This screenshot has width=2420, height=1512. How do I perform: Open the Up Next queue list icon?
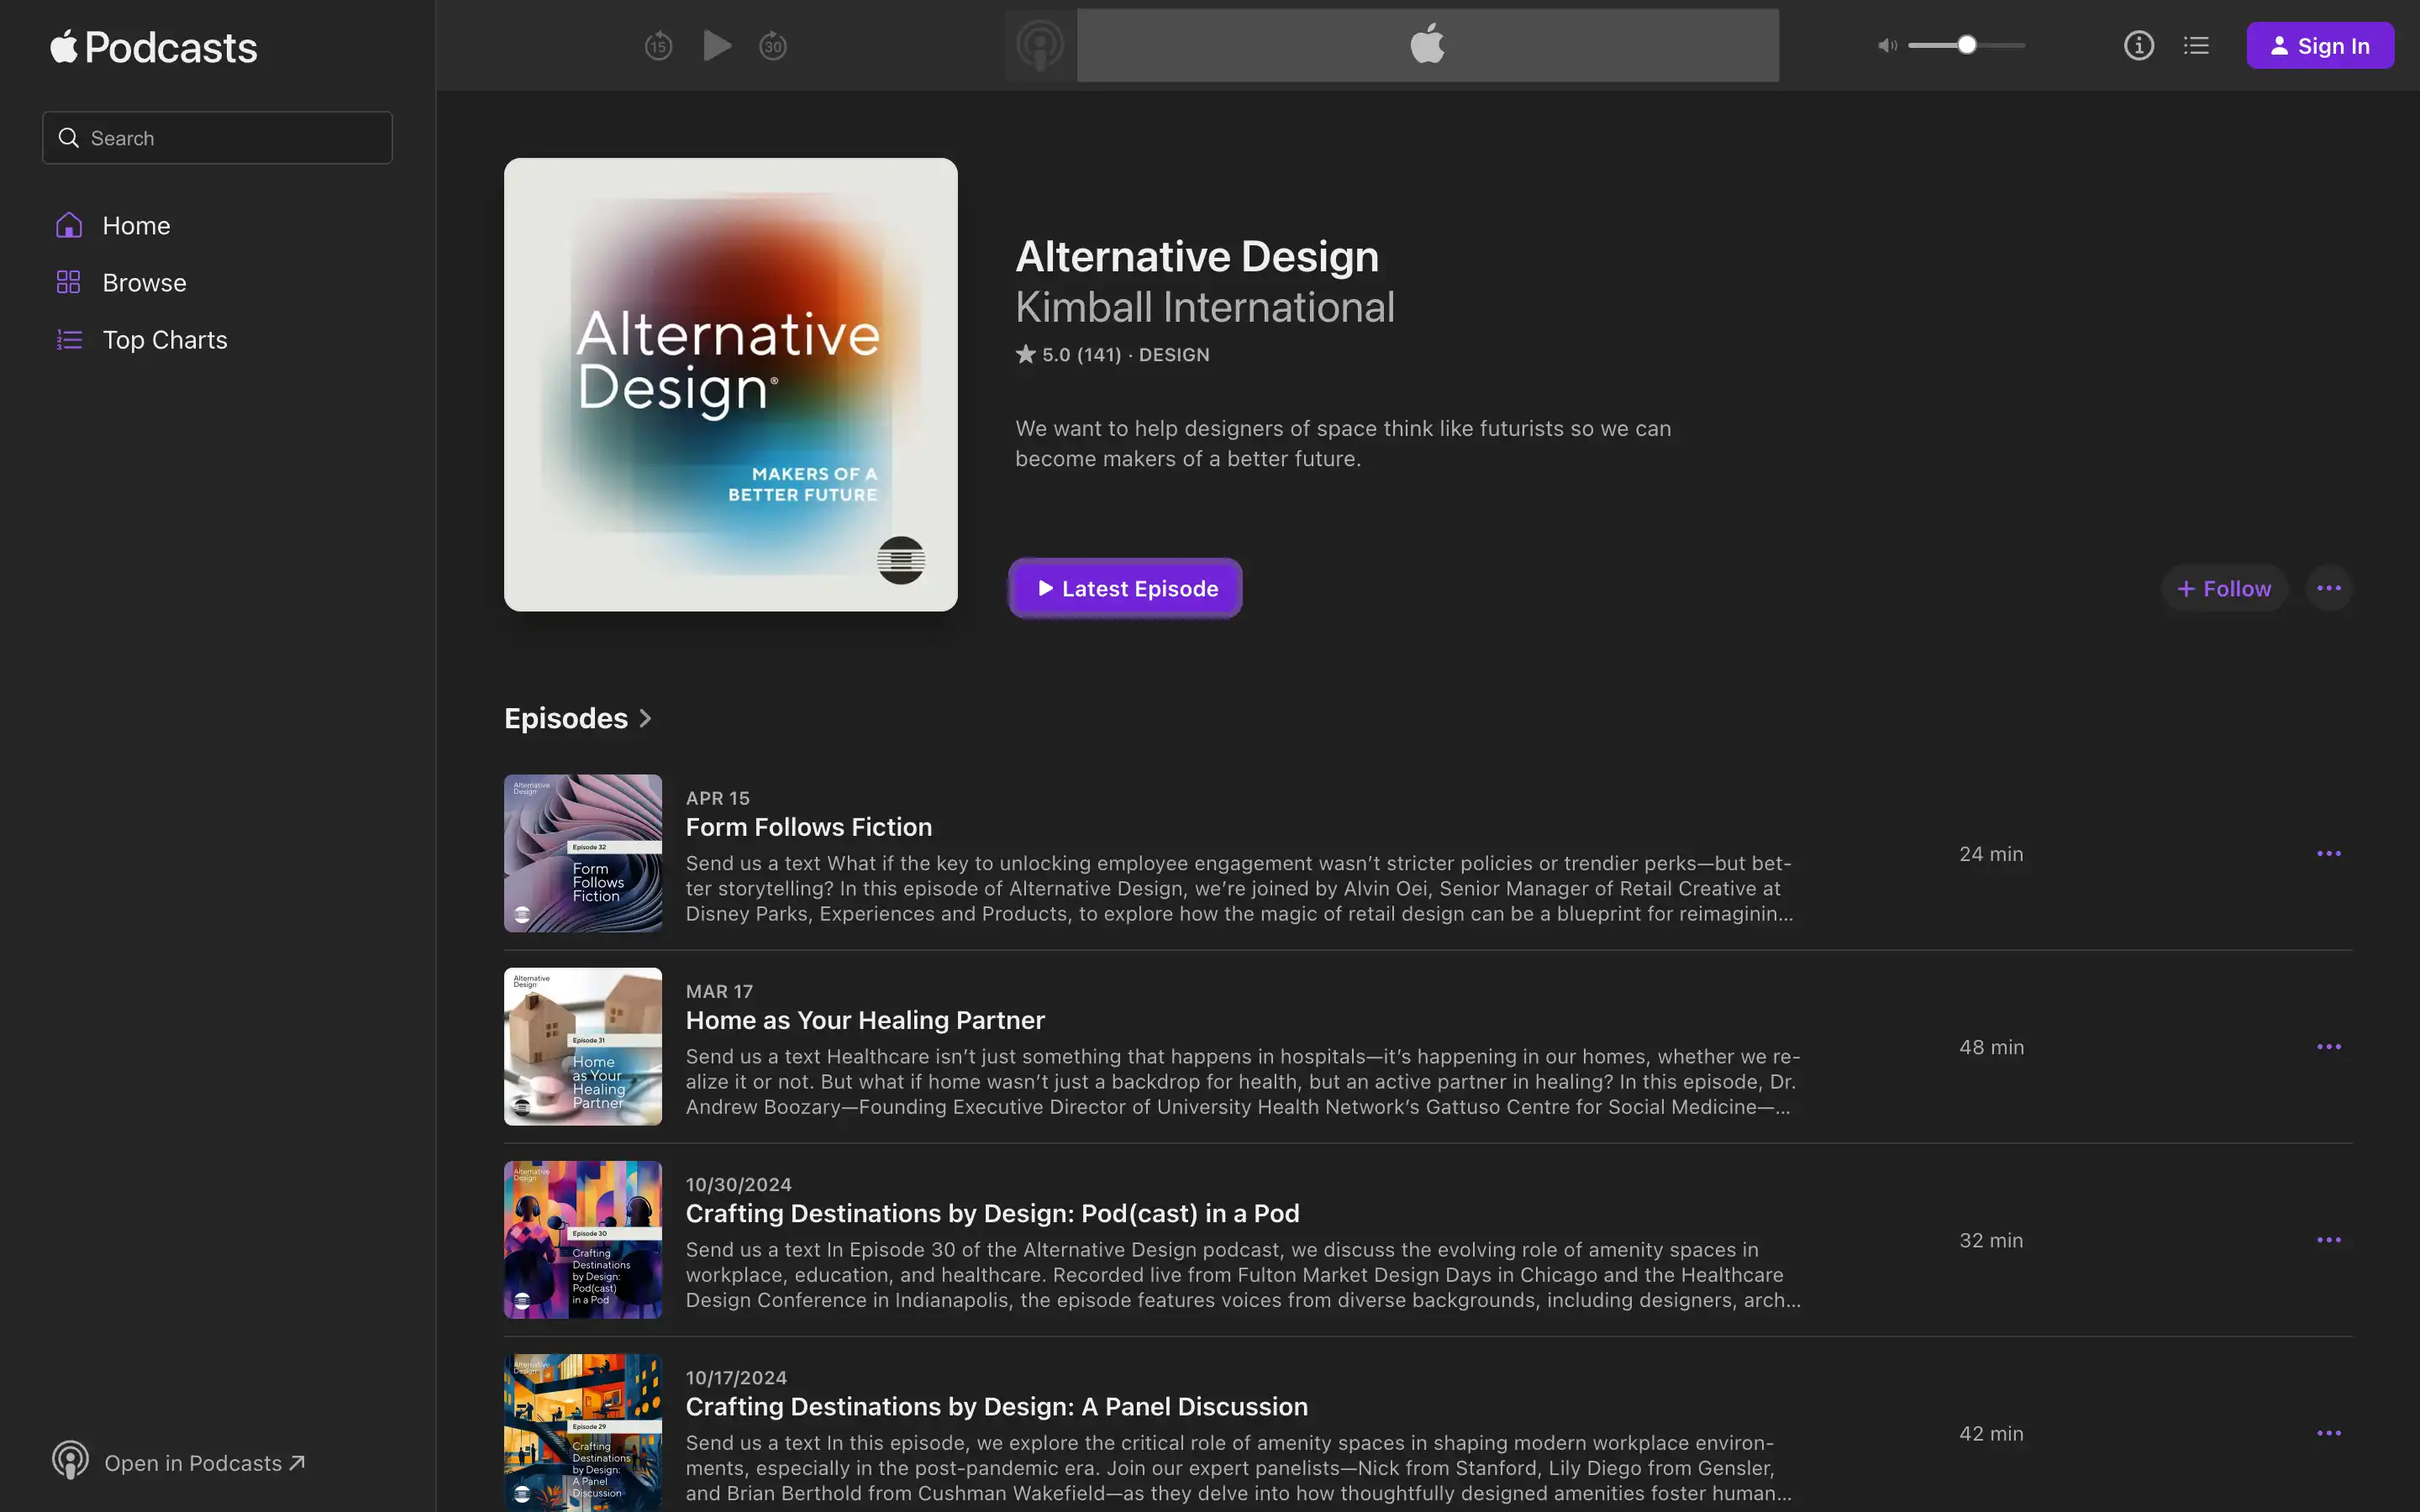pyautogui.click(x=2196, y=46)
